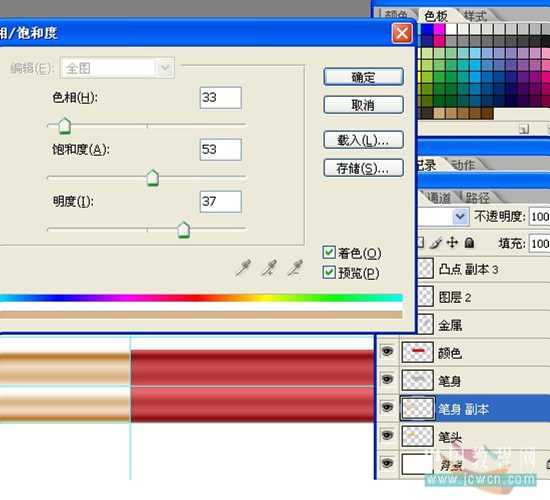Click lock image pixels brush icon

(x=436, y=243)
